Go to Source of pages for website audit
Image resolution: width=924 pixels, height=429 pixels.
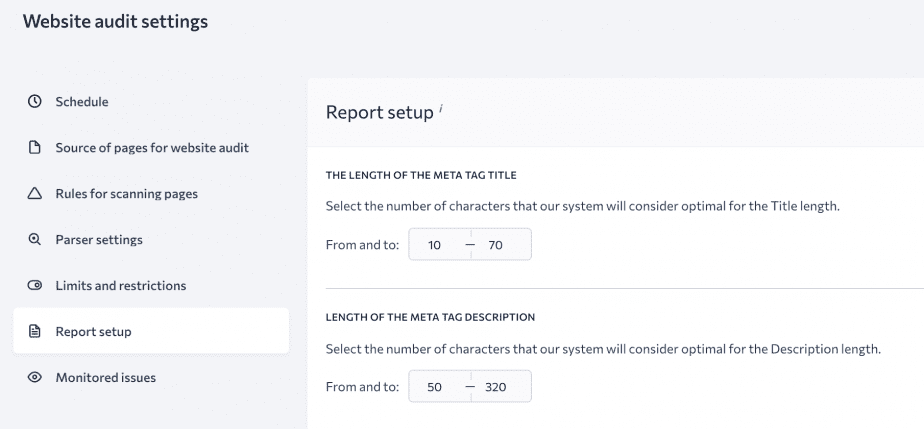(x=152, y=148)
